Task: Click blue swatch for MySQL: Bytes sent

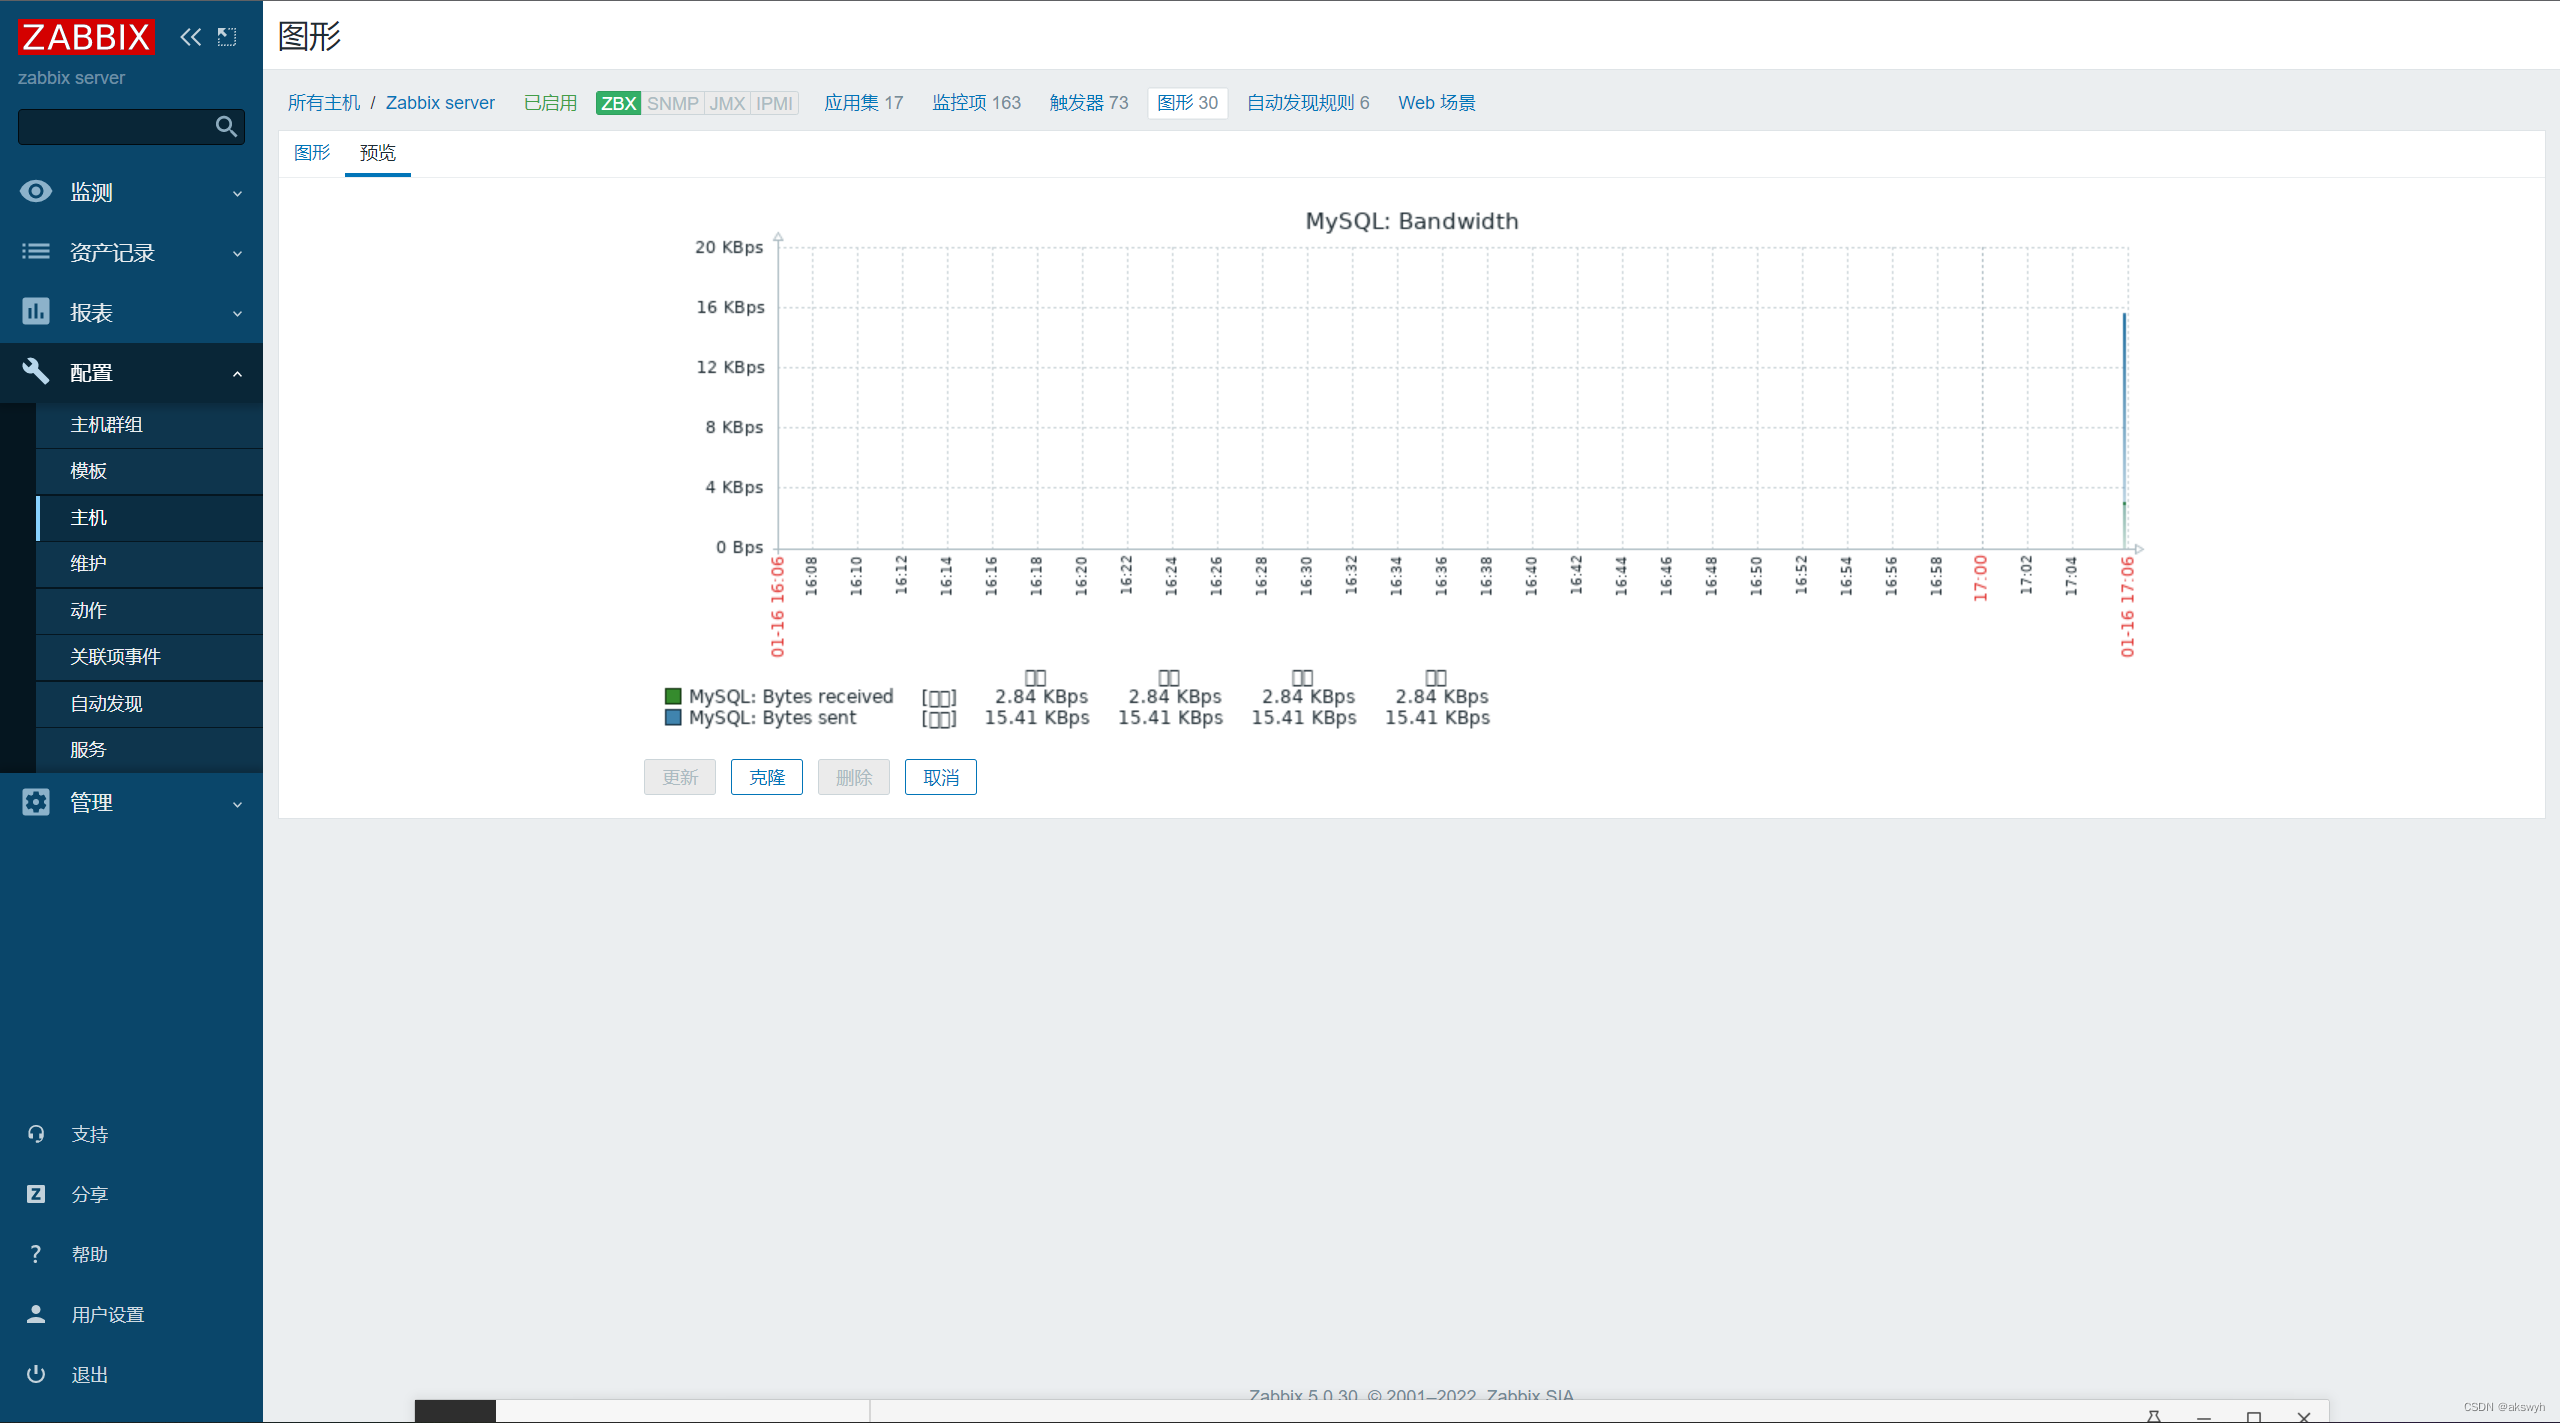Action: coord(673,717)
